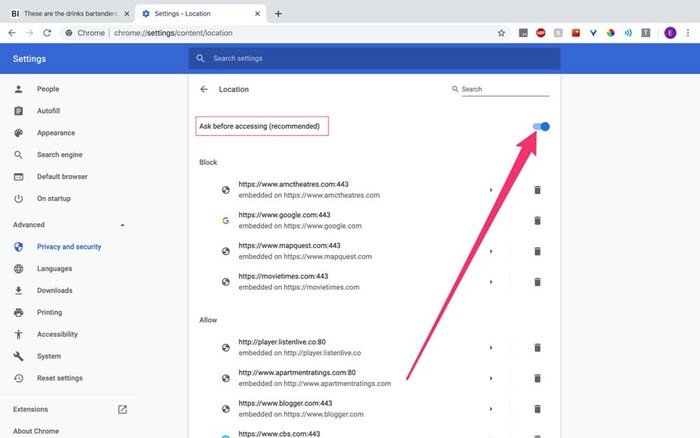This screenshot has width=700, height=438.
Task: Open People settings
Action: (x=48, y=89)
